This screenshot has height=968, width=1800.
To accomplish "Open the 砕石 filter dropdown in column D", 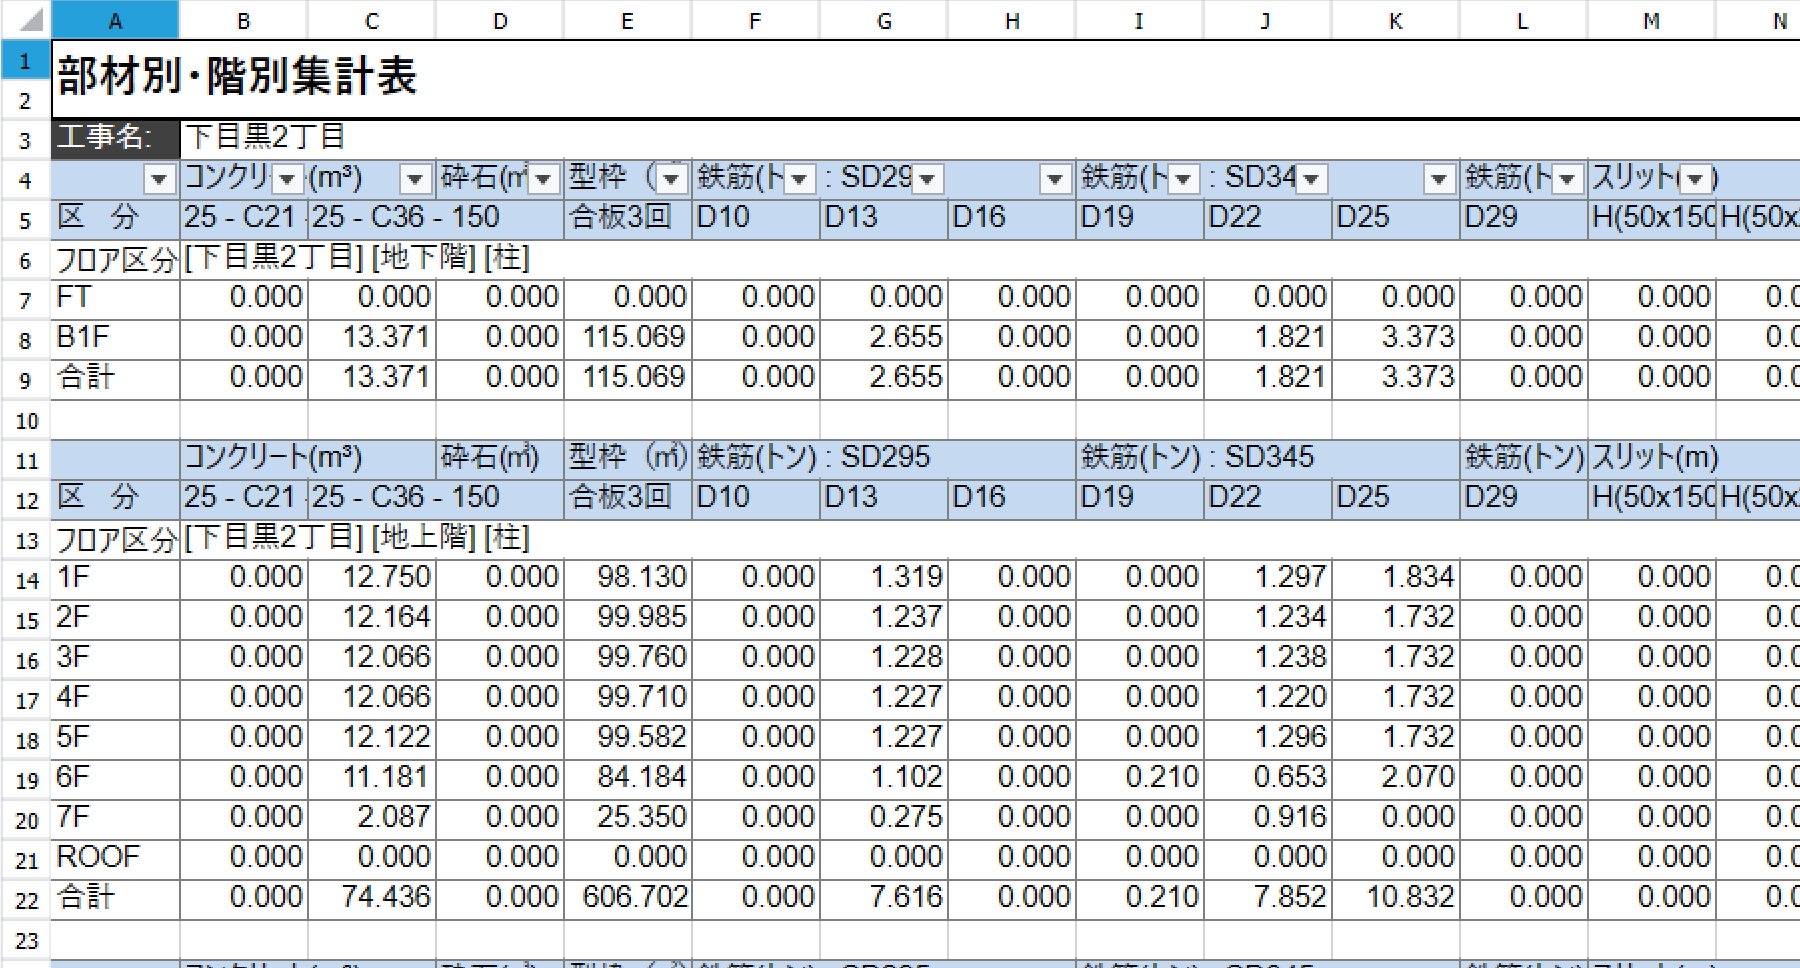I will click(x=543, y=180).
